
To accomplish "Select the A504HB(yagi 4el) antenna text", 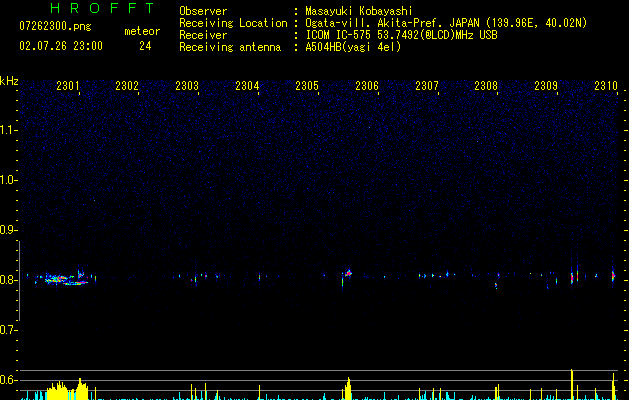I will (353, 47).
